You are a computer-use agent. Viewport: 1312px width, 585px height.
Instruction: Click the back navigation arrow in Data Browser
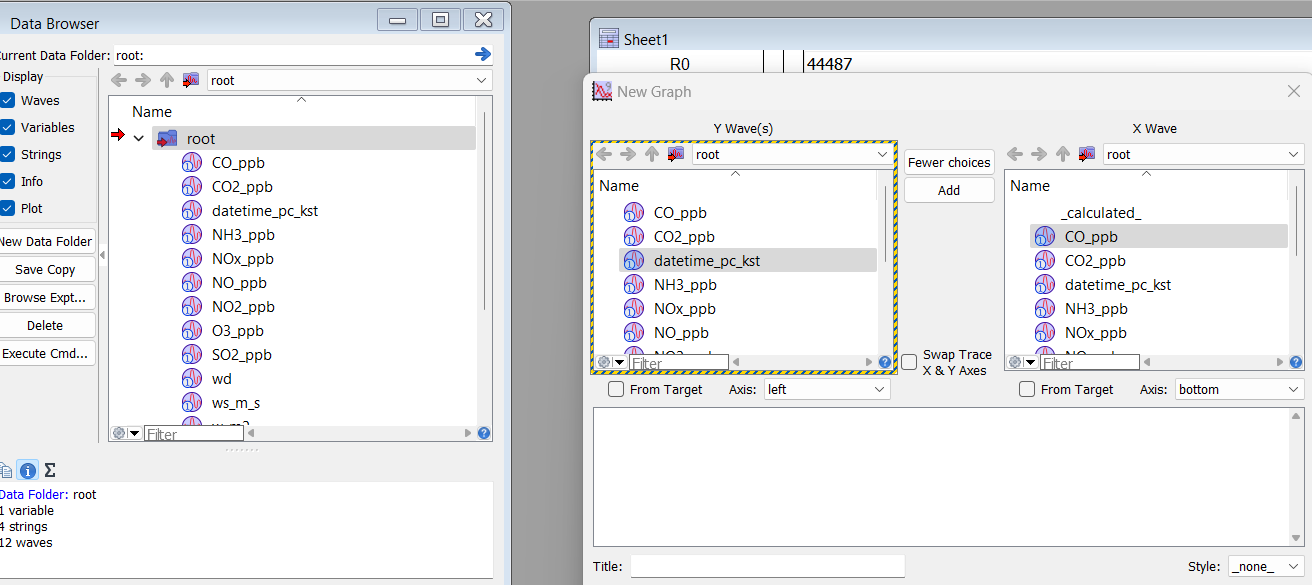pos(118,79)
